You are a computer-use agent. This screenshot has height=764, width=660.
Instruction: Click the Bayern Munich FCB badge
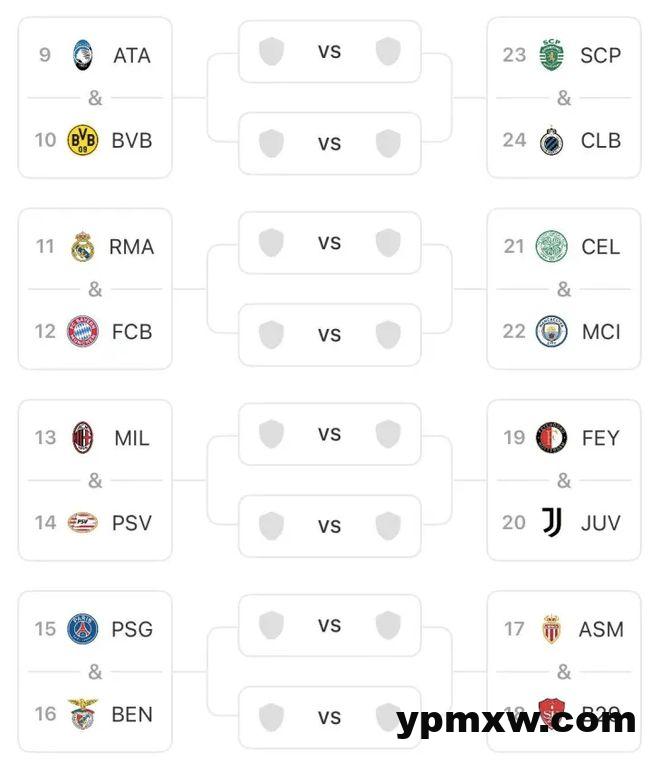[x=83, y=331]
